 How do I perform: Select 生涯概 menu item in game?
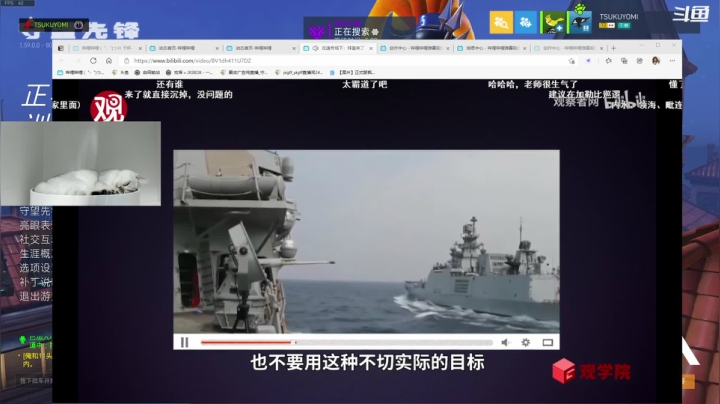[x=36, y=254]
